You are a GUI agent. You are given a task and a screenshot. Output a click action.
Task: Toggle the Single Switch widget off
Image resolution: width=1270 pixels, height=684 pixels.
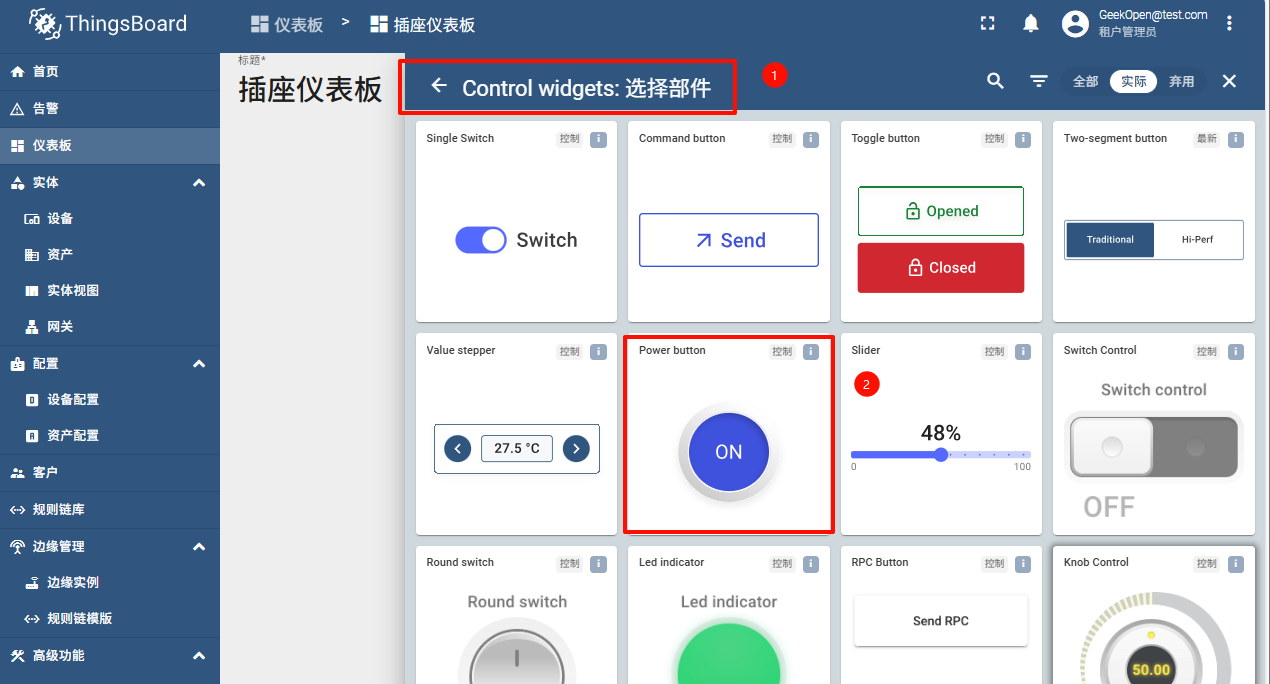tap(481, 240)
